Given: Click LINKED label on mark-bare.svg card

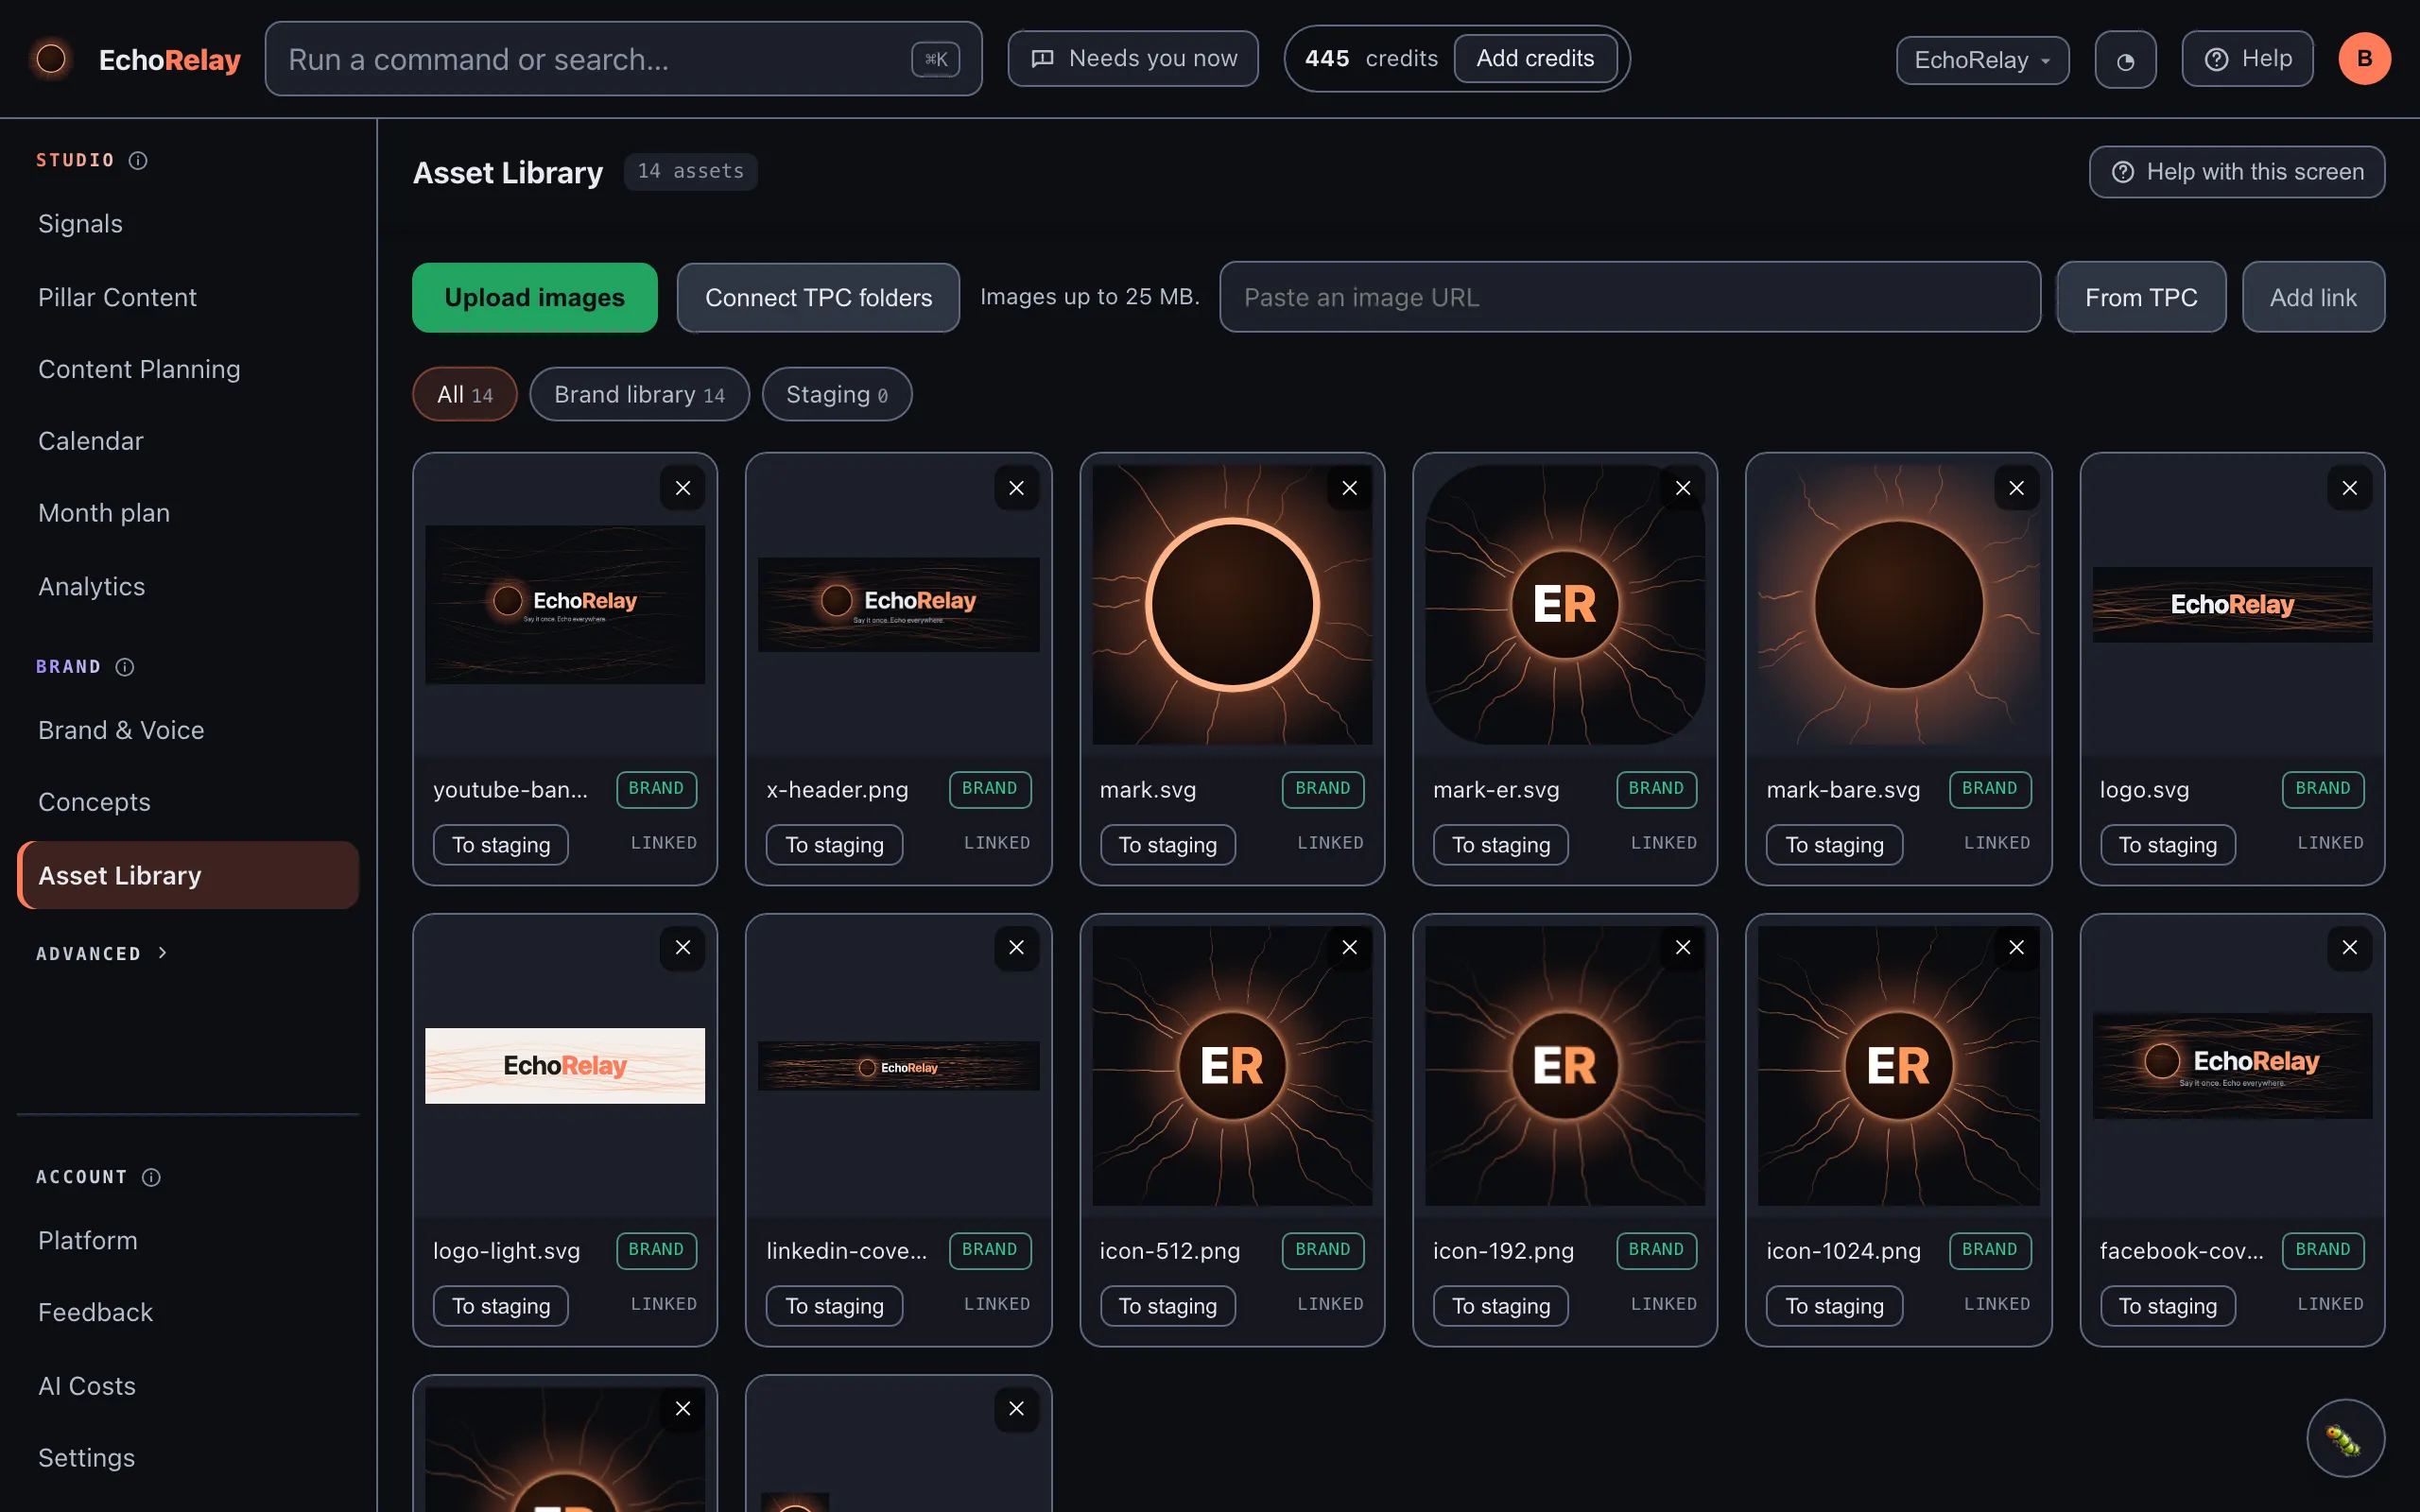Looking at the screenshot, I should [x=1997, y=843].
